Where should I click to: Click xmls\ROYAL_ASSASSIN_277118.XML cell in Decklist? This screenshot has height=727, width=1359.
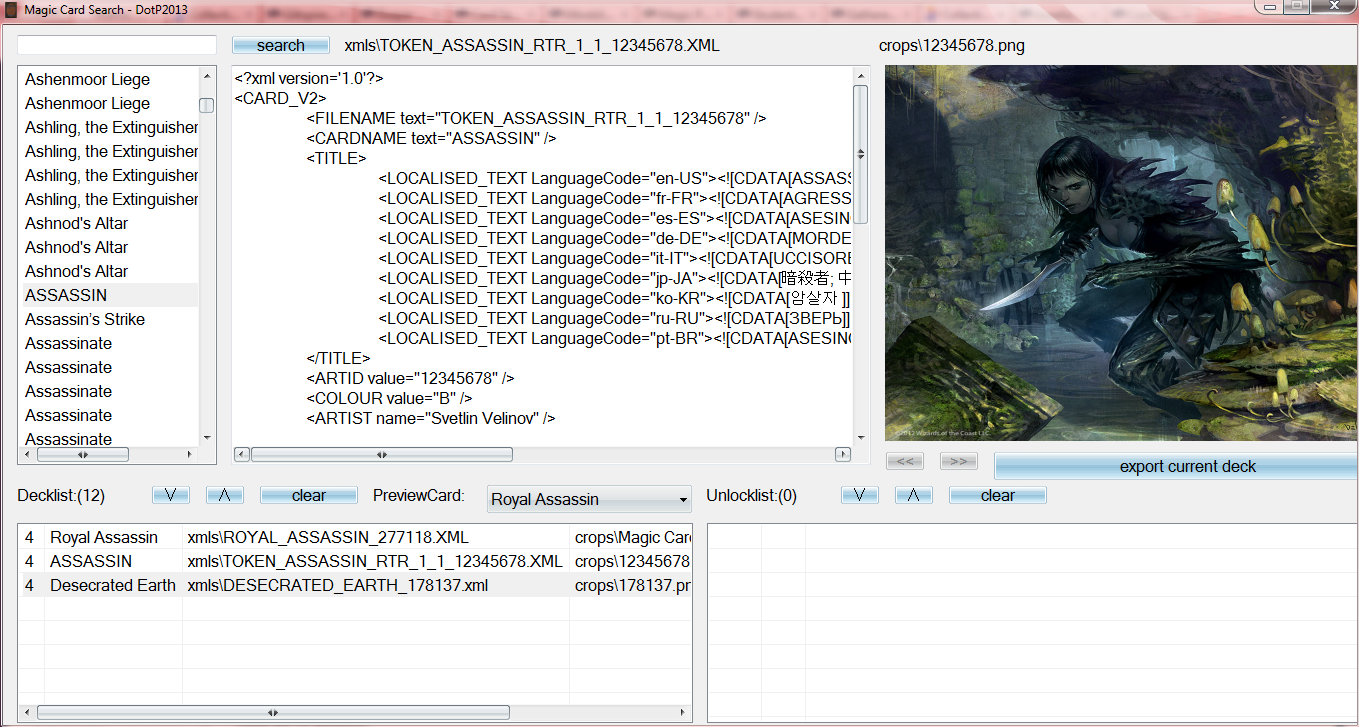coord(328,537)
